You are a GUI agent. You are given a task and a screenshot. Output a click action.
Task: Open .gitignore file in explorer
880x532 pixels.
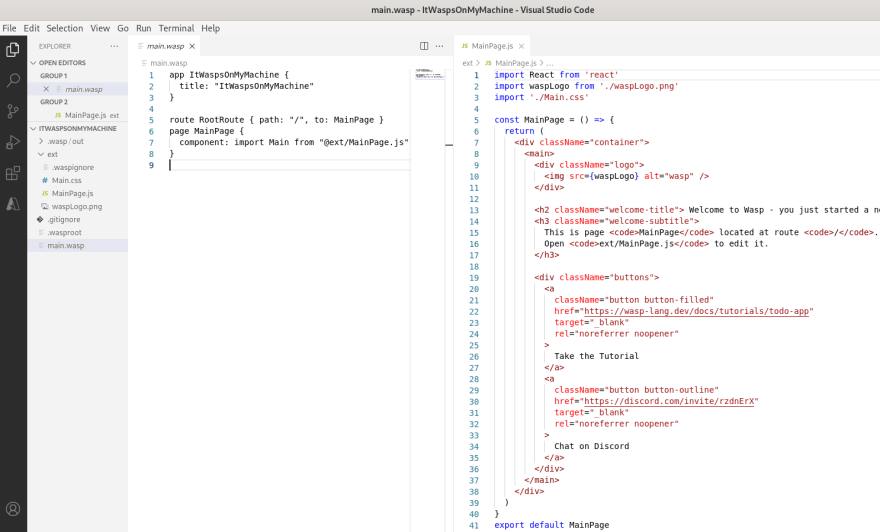63,219
